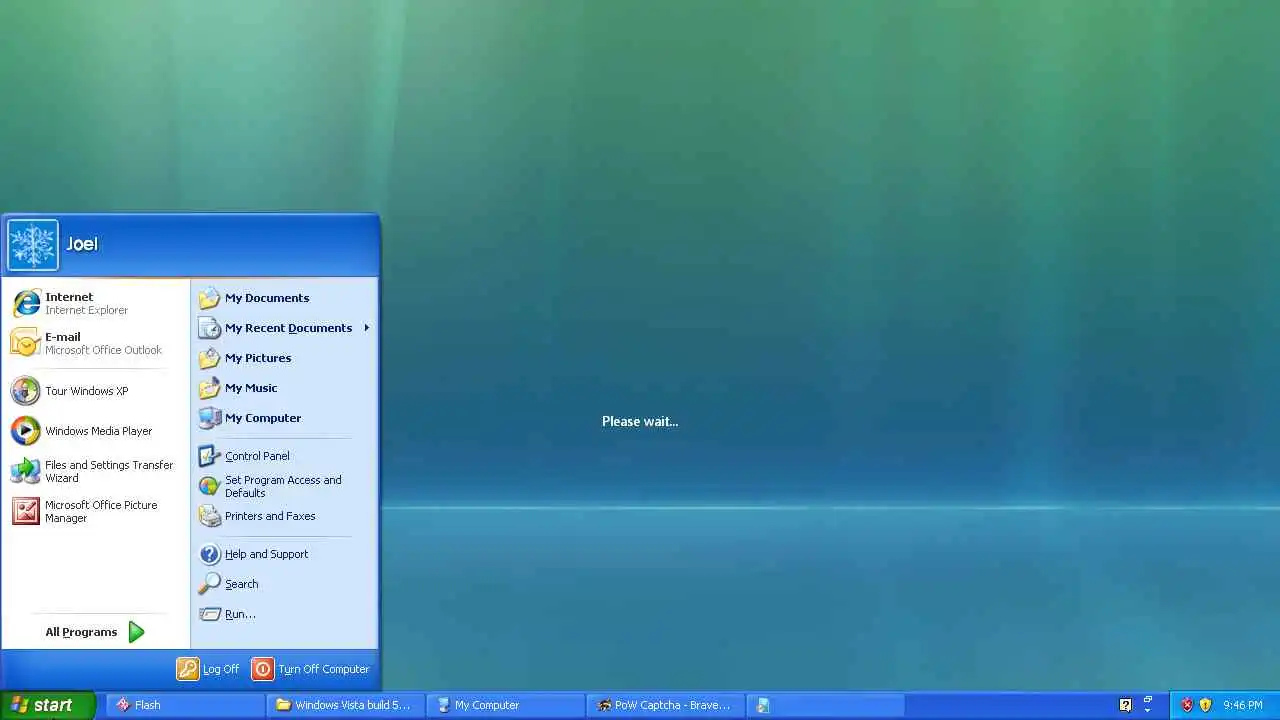Click the Log Off button
The image size is (1280, 720).
pyautogui.click(x=209, y=669)
